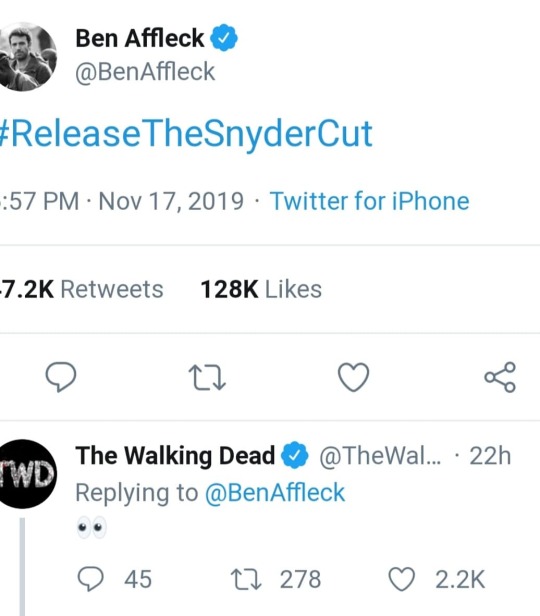Like Ben Affleck's tweet with the heart icon
The image size is (540, 616).
[x=353, y=377]
